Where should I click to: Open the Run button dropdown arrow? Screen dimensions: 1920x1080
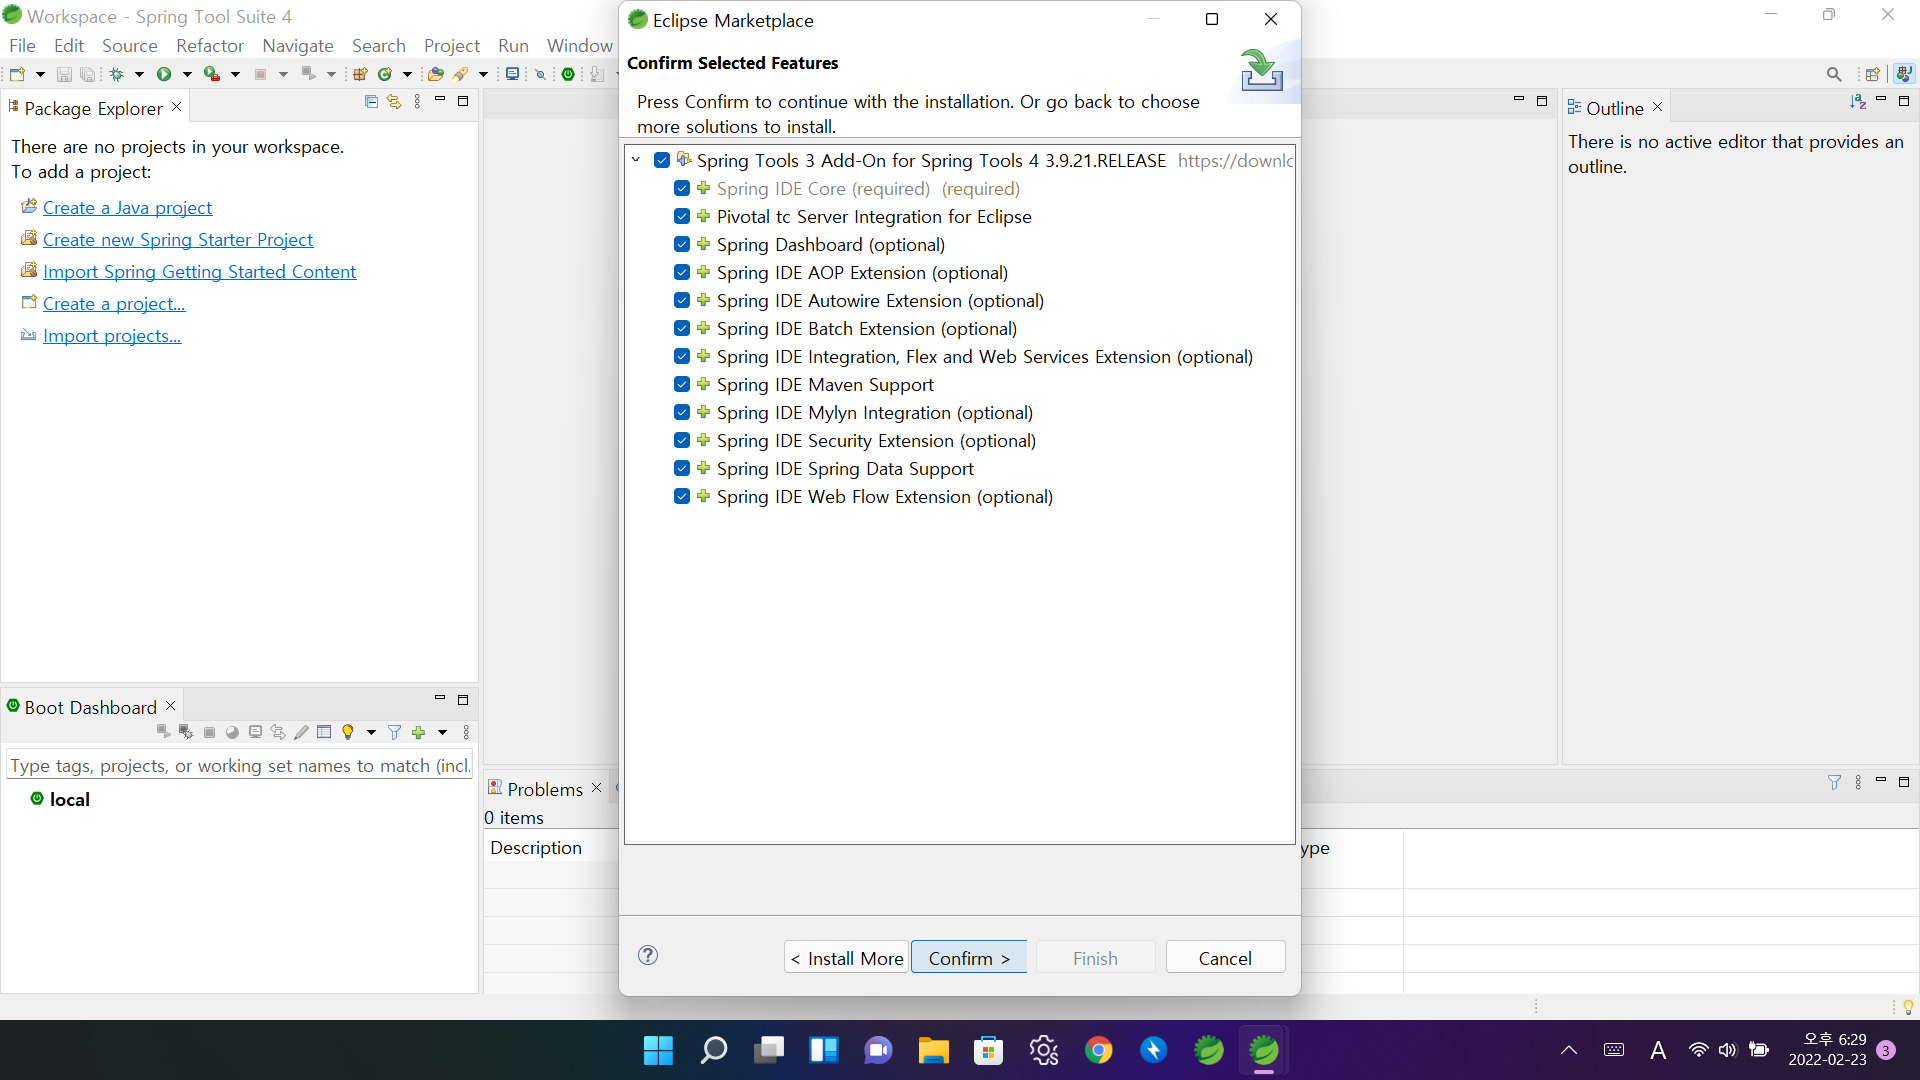click(187, 74)
